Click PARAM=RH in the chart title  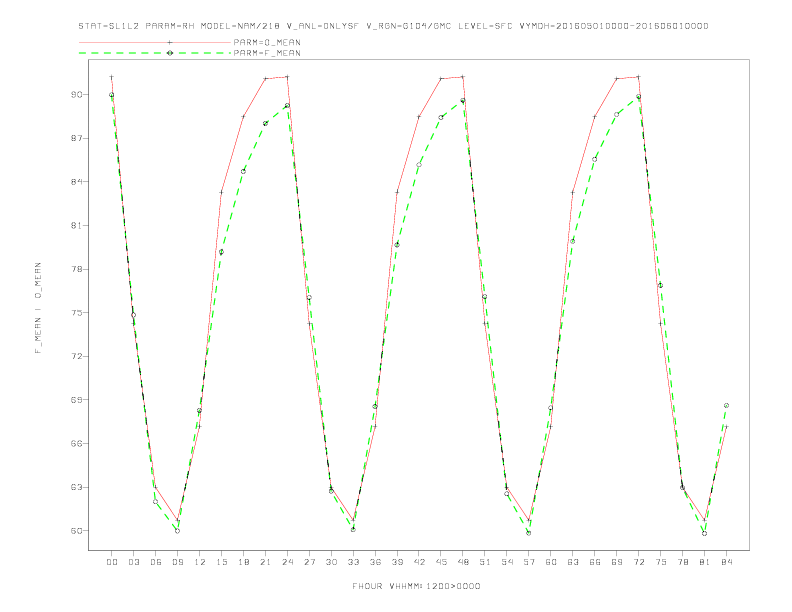click(x=170, y=26)
